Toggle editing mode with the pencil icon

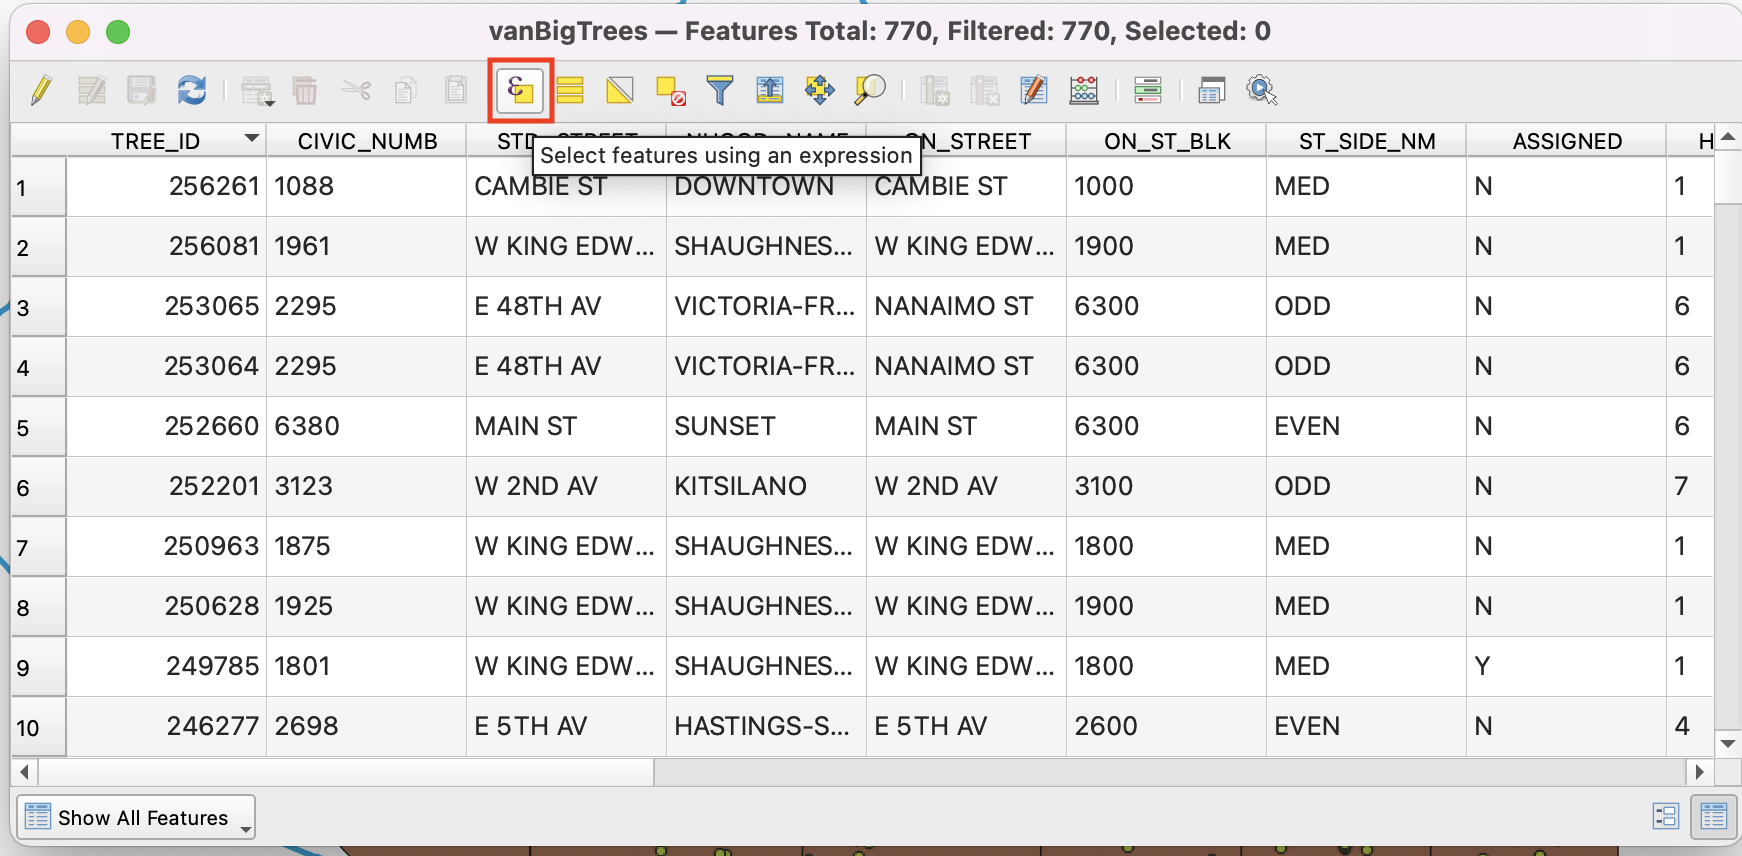pyautogui.click(x=41, y=91)
